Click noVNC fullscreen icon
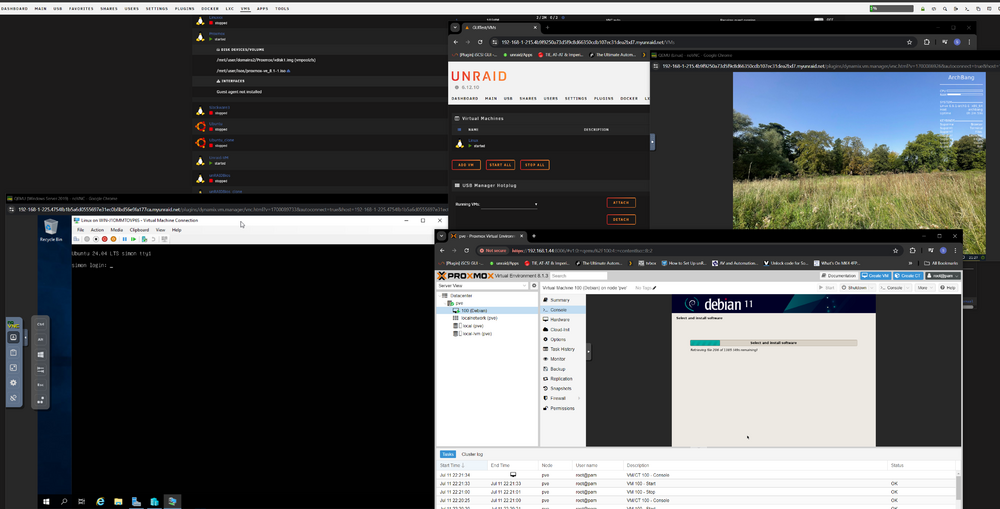1000x509 pixels. (x=13, y=367)
